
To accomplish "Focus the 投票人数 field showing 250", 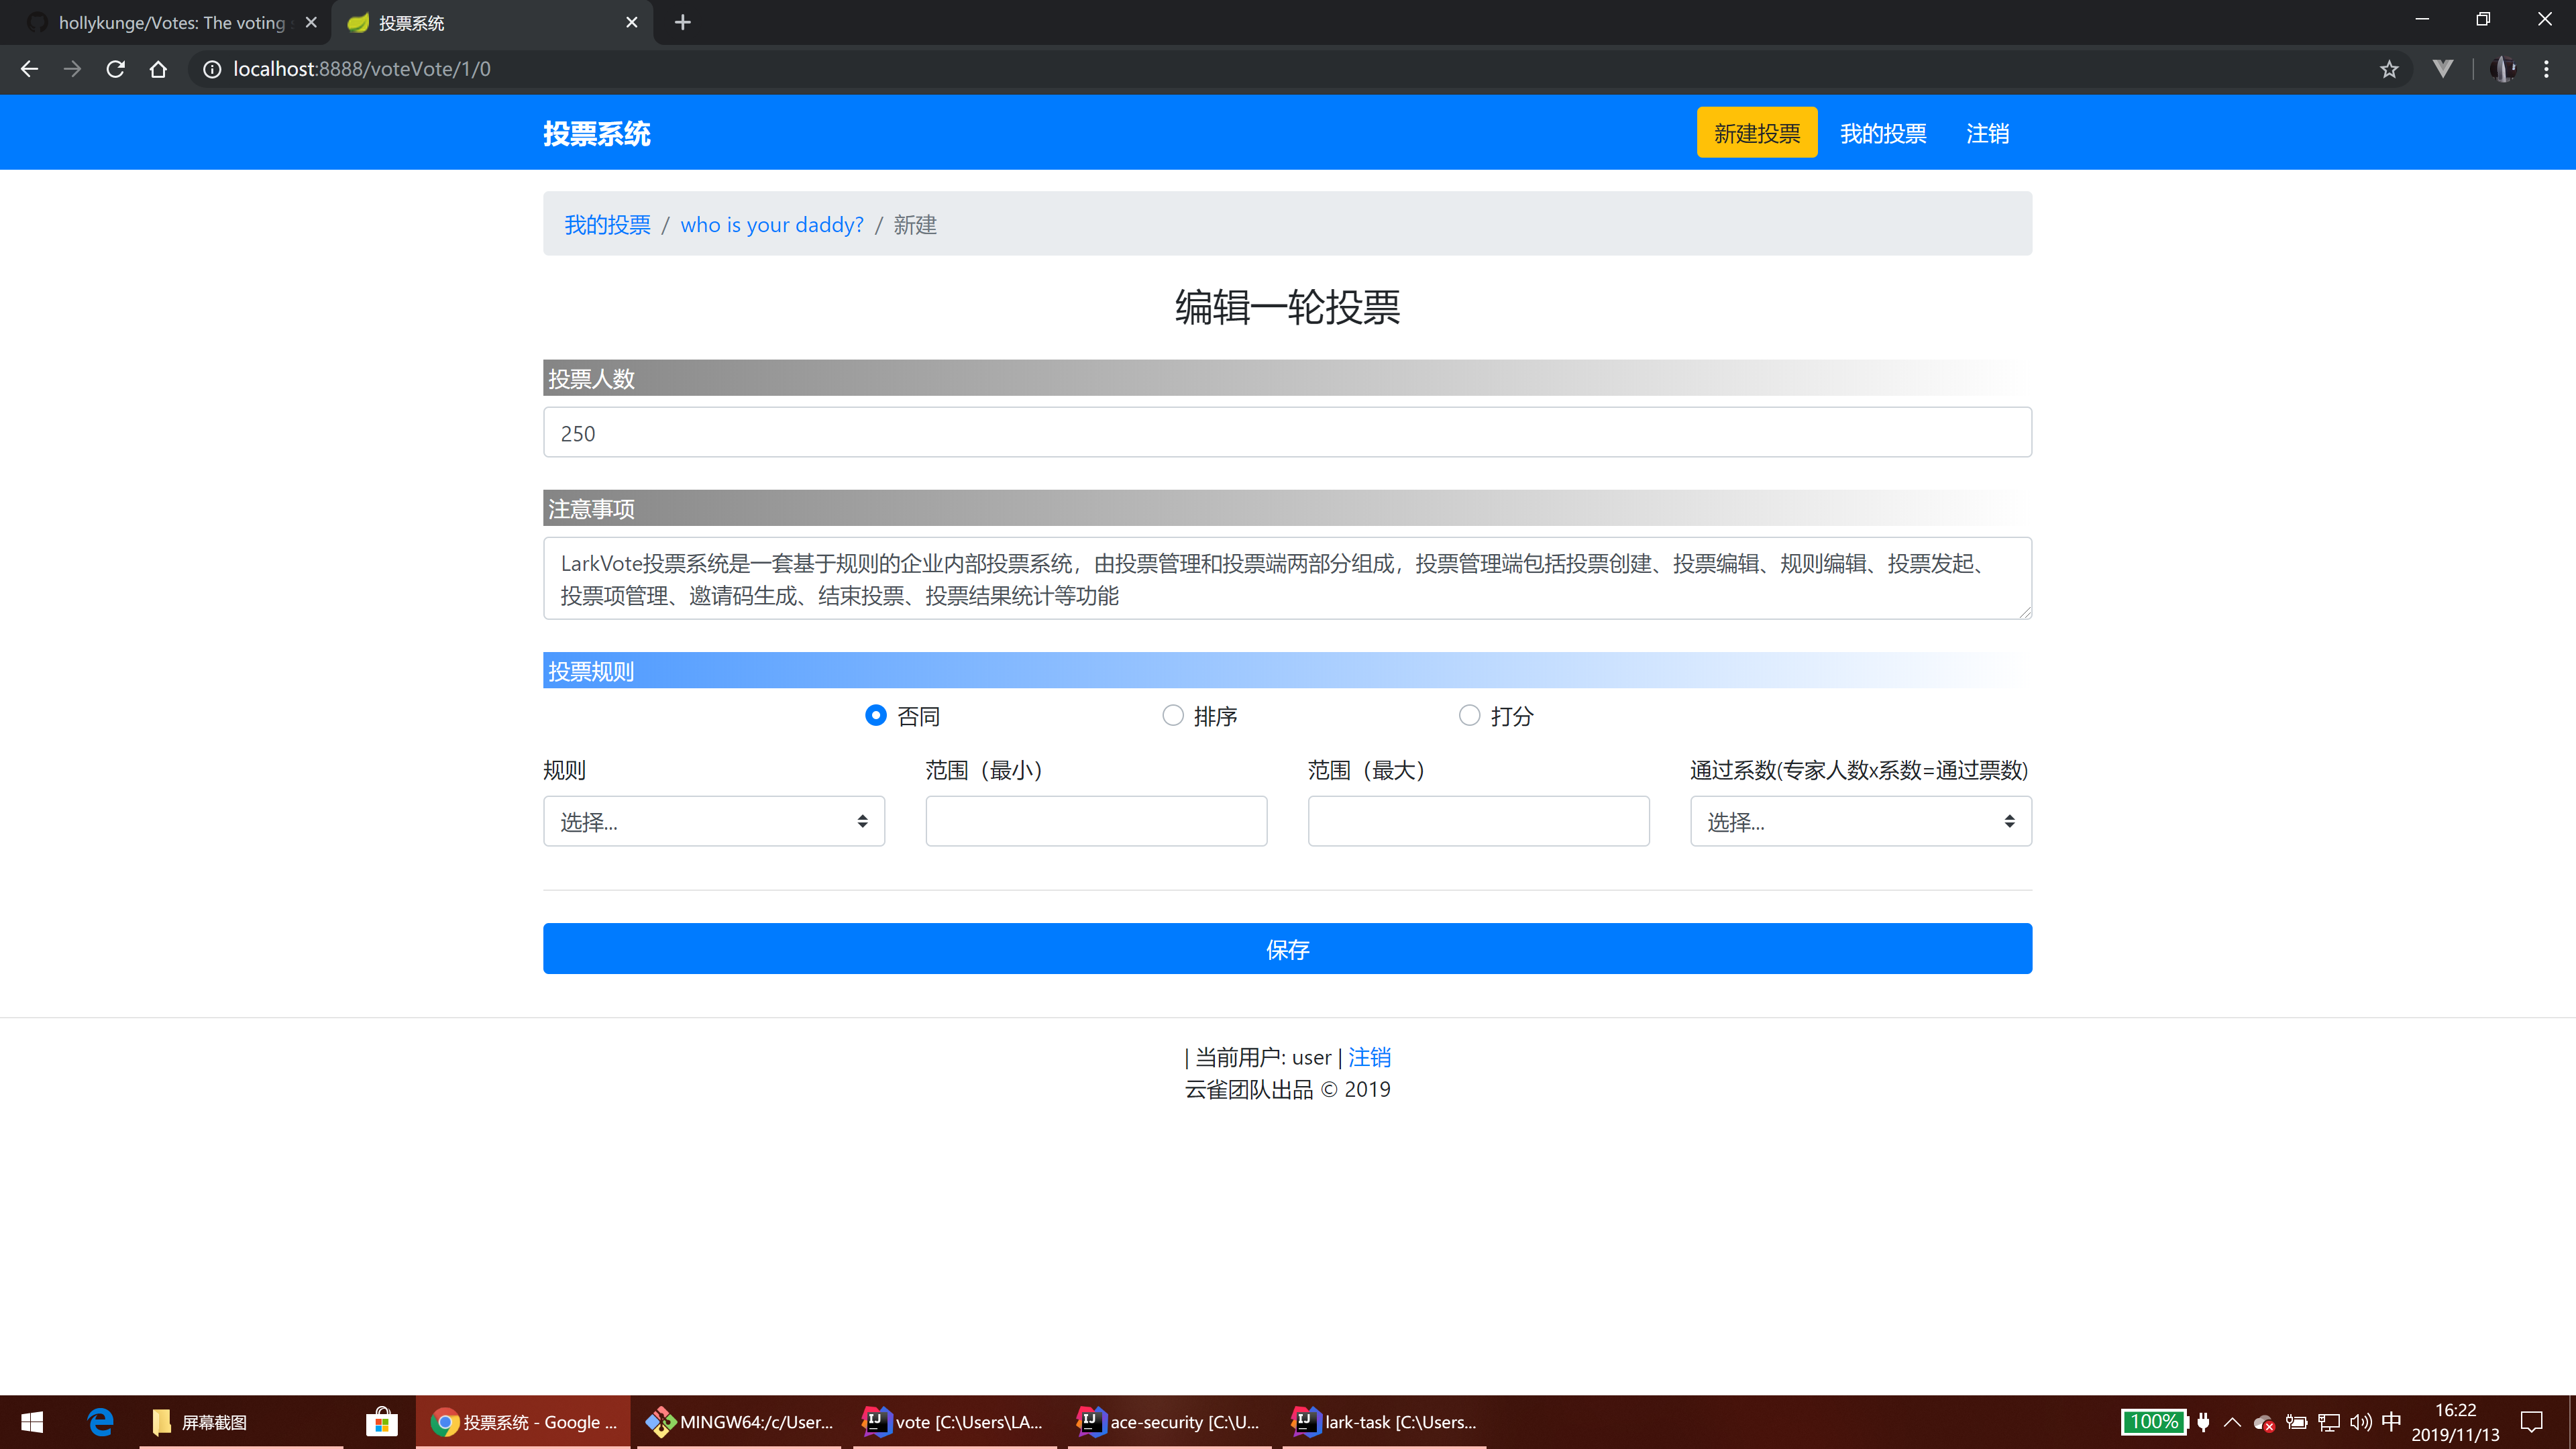I will point(1287,432).
